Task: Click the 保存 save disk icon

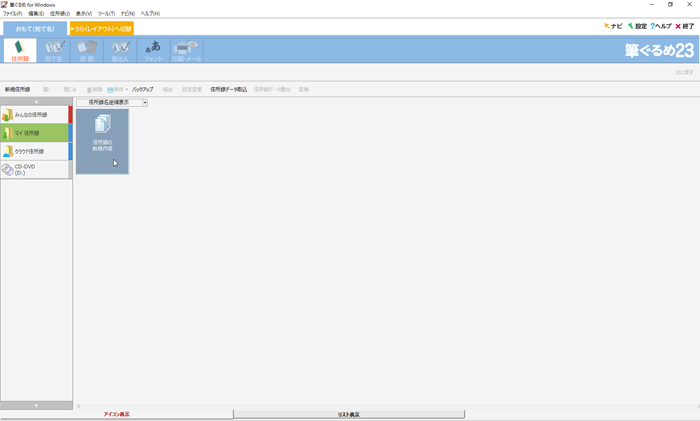Action: [x=110, y=90]
